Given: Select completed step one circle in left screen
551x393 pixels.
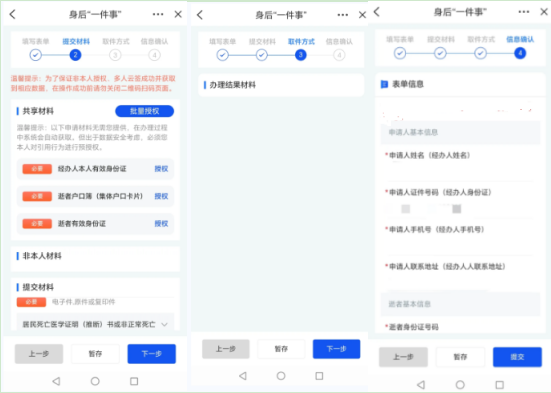Looking at the screenshot, I should (x=35, y=55).
